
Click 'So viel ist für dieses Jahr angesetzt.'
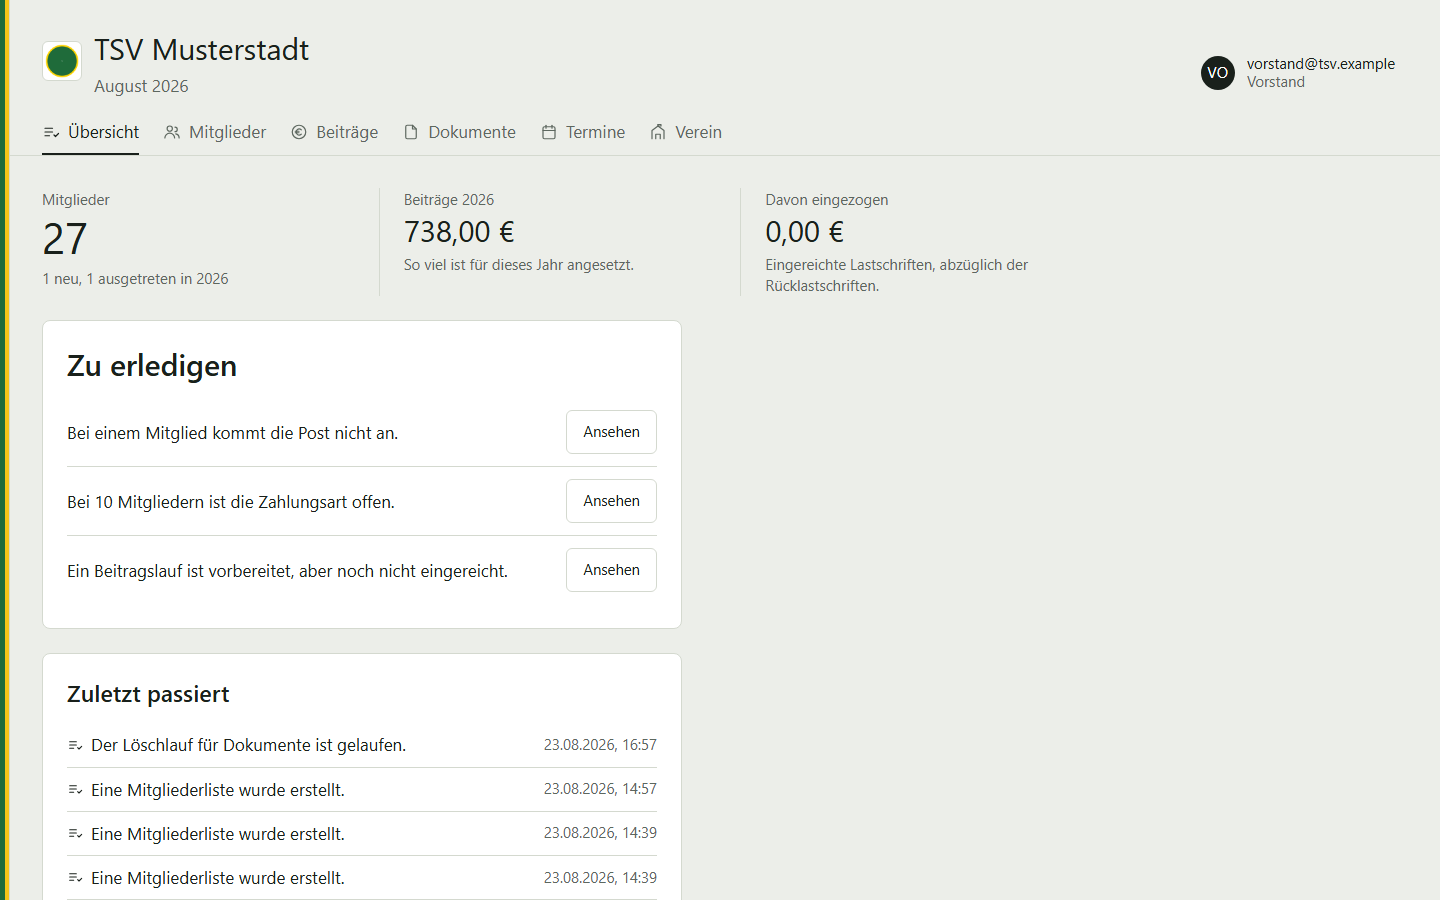(519, 265)
